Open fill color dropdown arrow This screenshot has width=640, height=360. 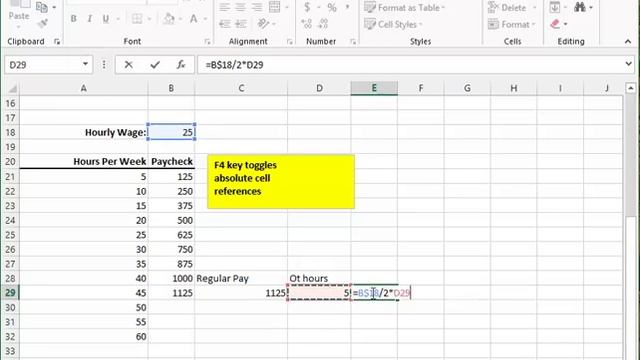180,19
